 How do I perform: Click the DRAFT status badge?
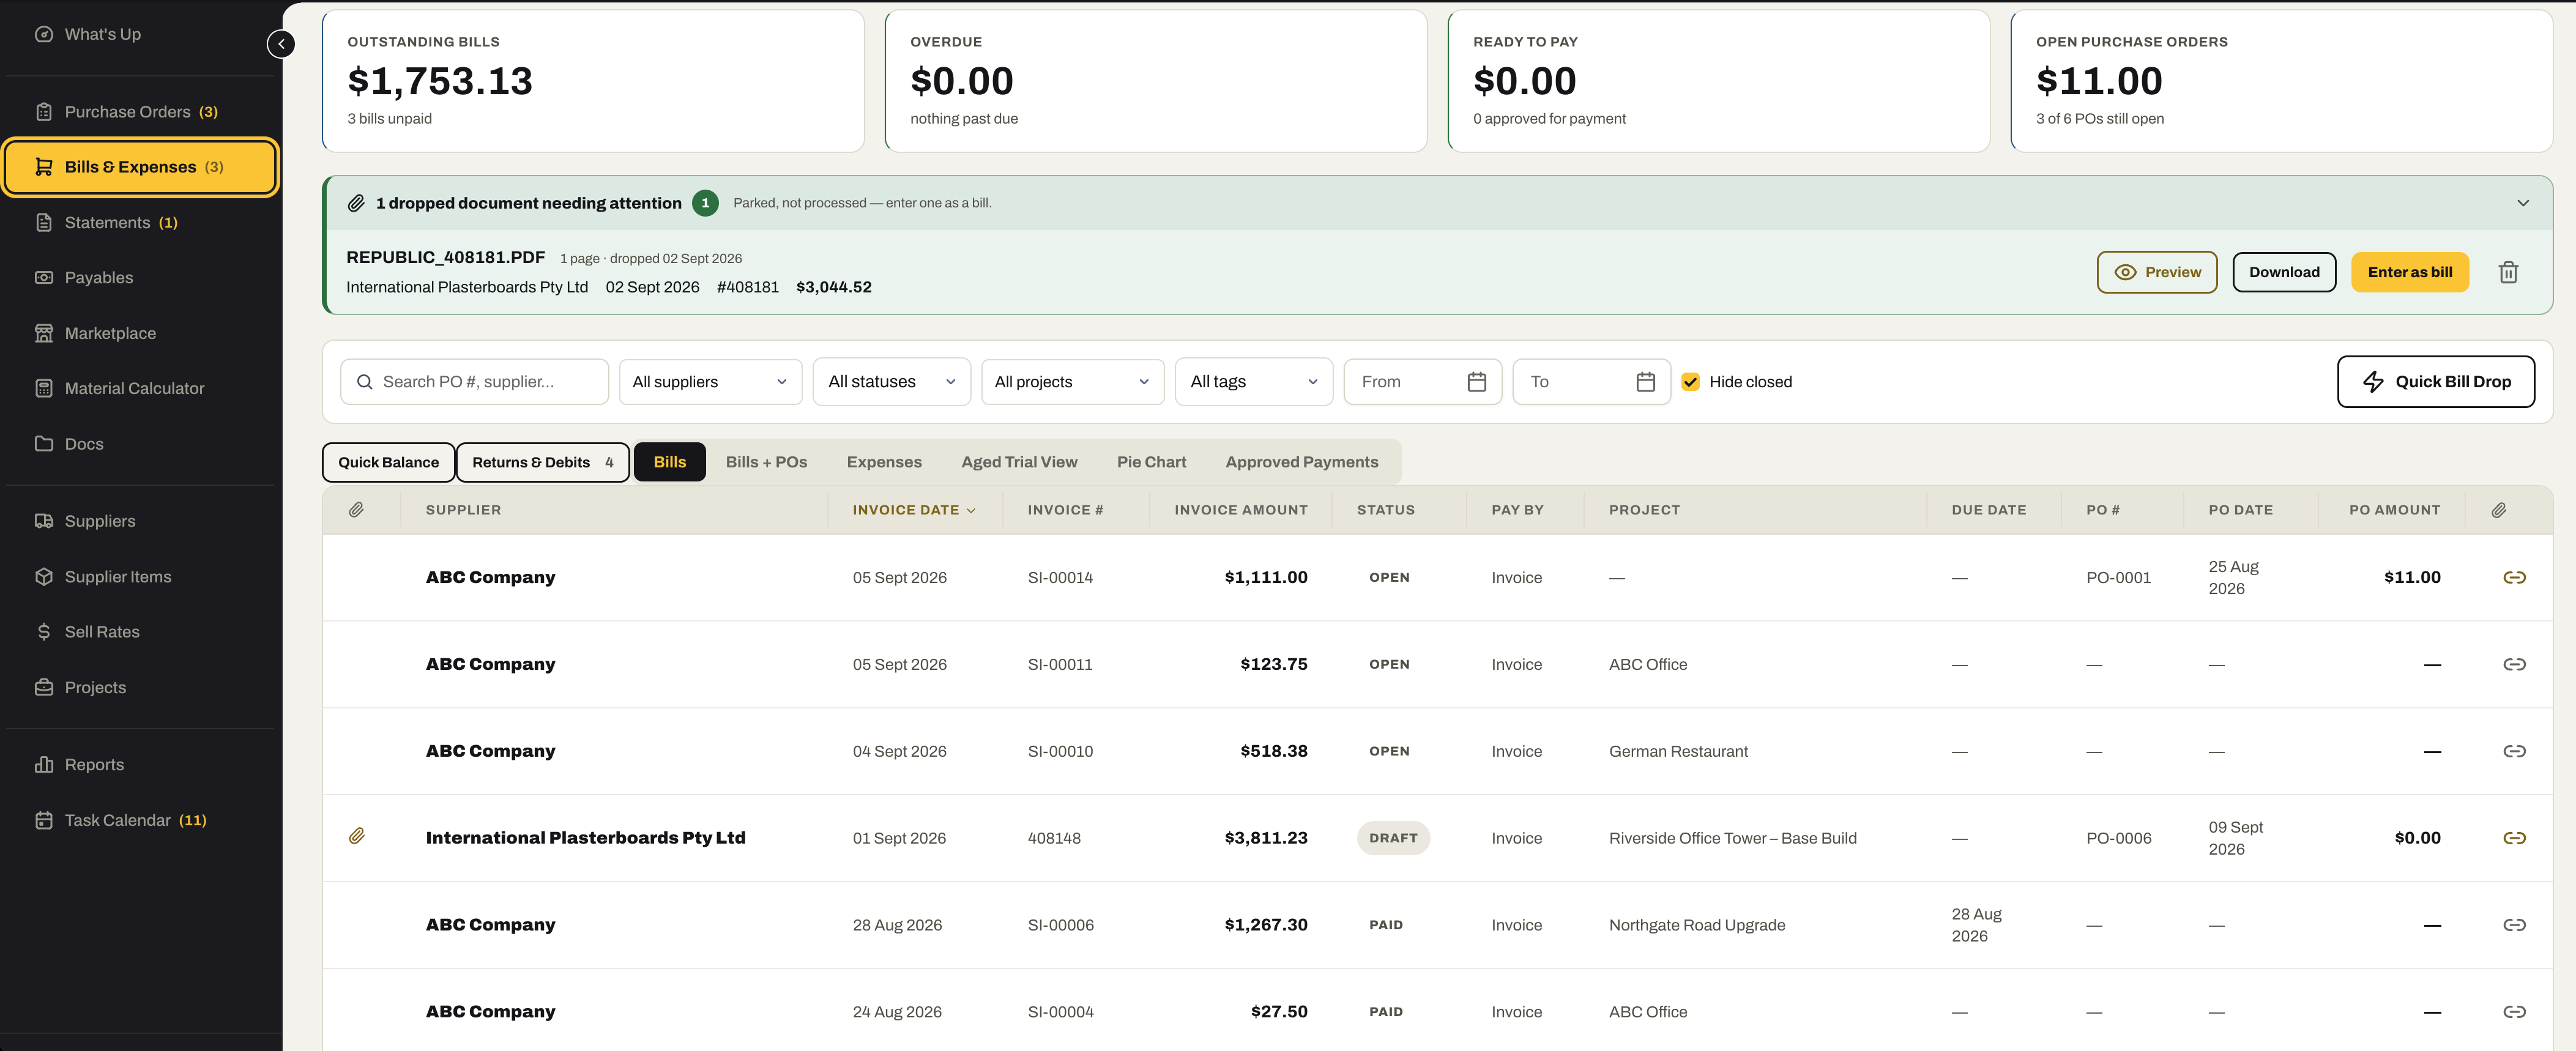click(x=1393, y=838)
